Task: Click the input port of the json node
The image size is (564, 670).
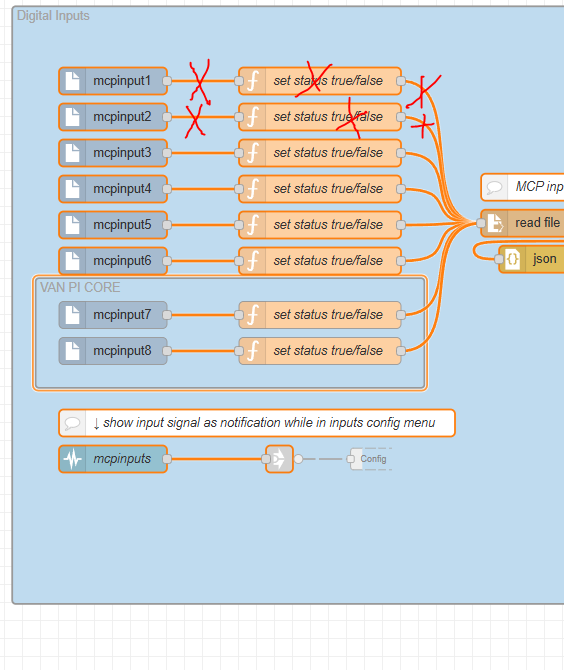Action: coord(499,259)
